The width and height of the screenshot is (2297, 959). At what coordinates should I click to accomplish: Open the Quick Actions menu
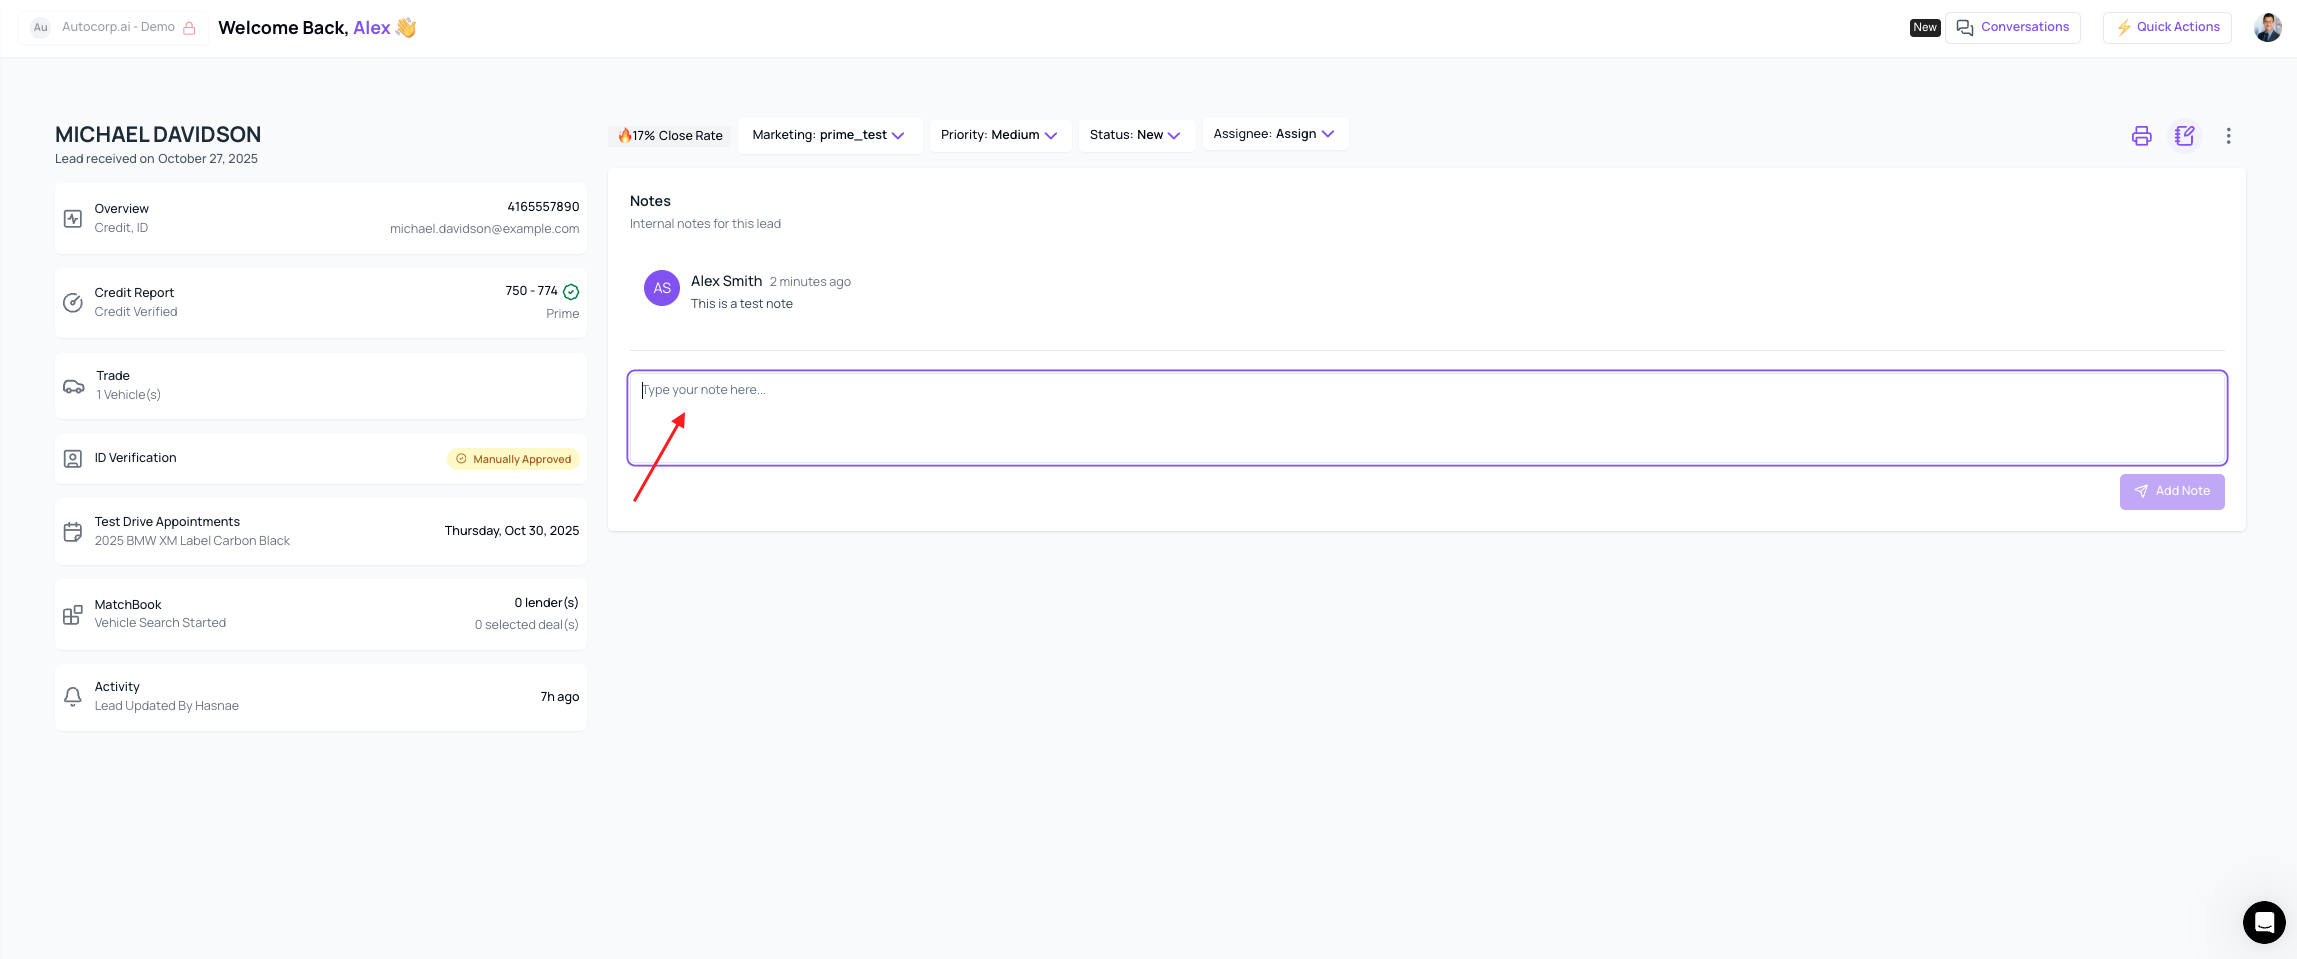[2167, 27]
